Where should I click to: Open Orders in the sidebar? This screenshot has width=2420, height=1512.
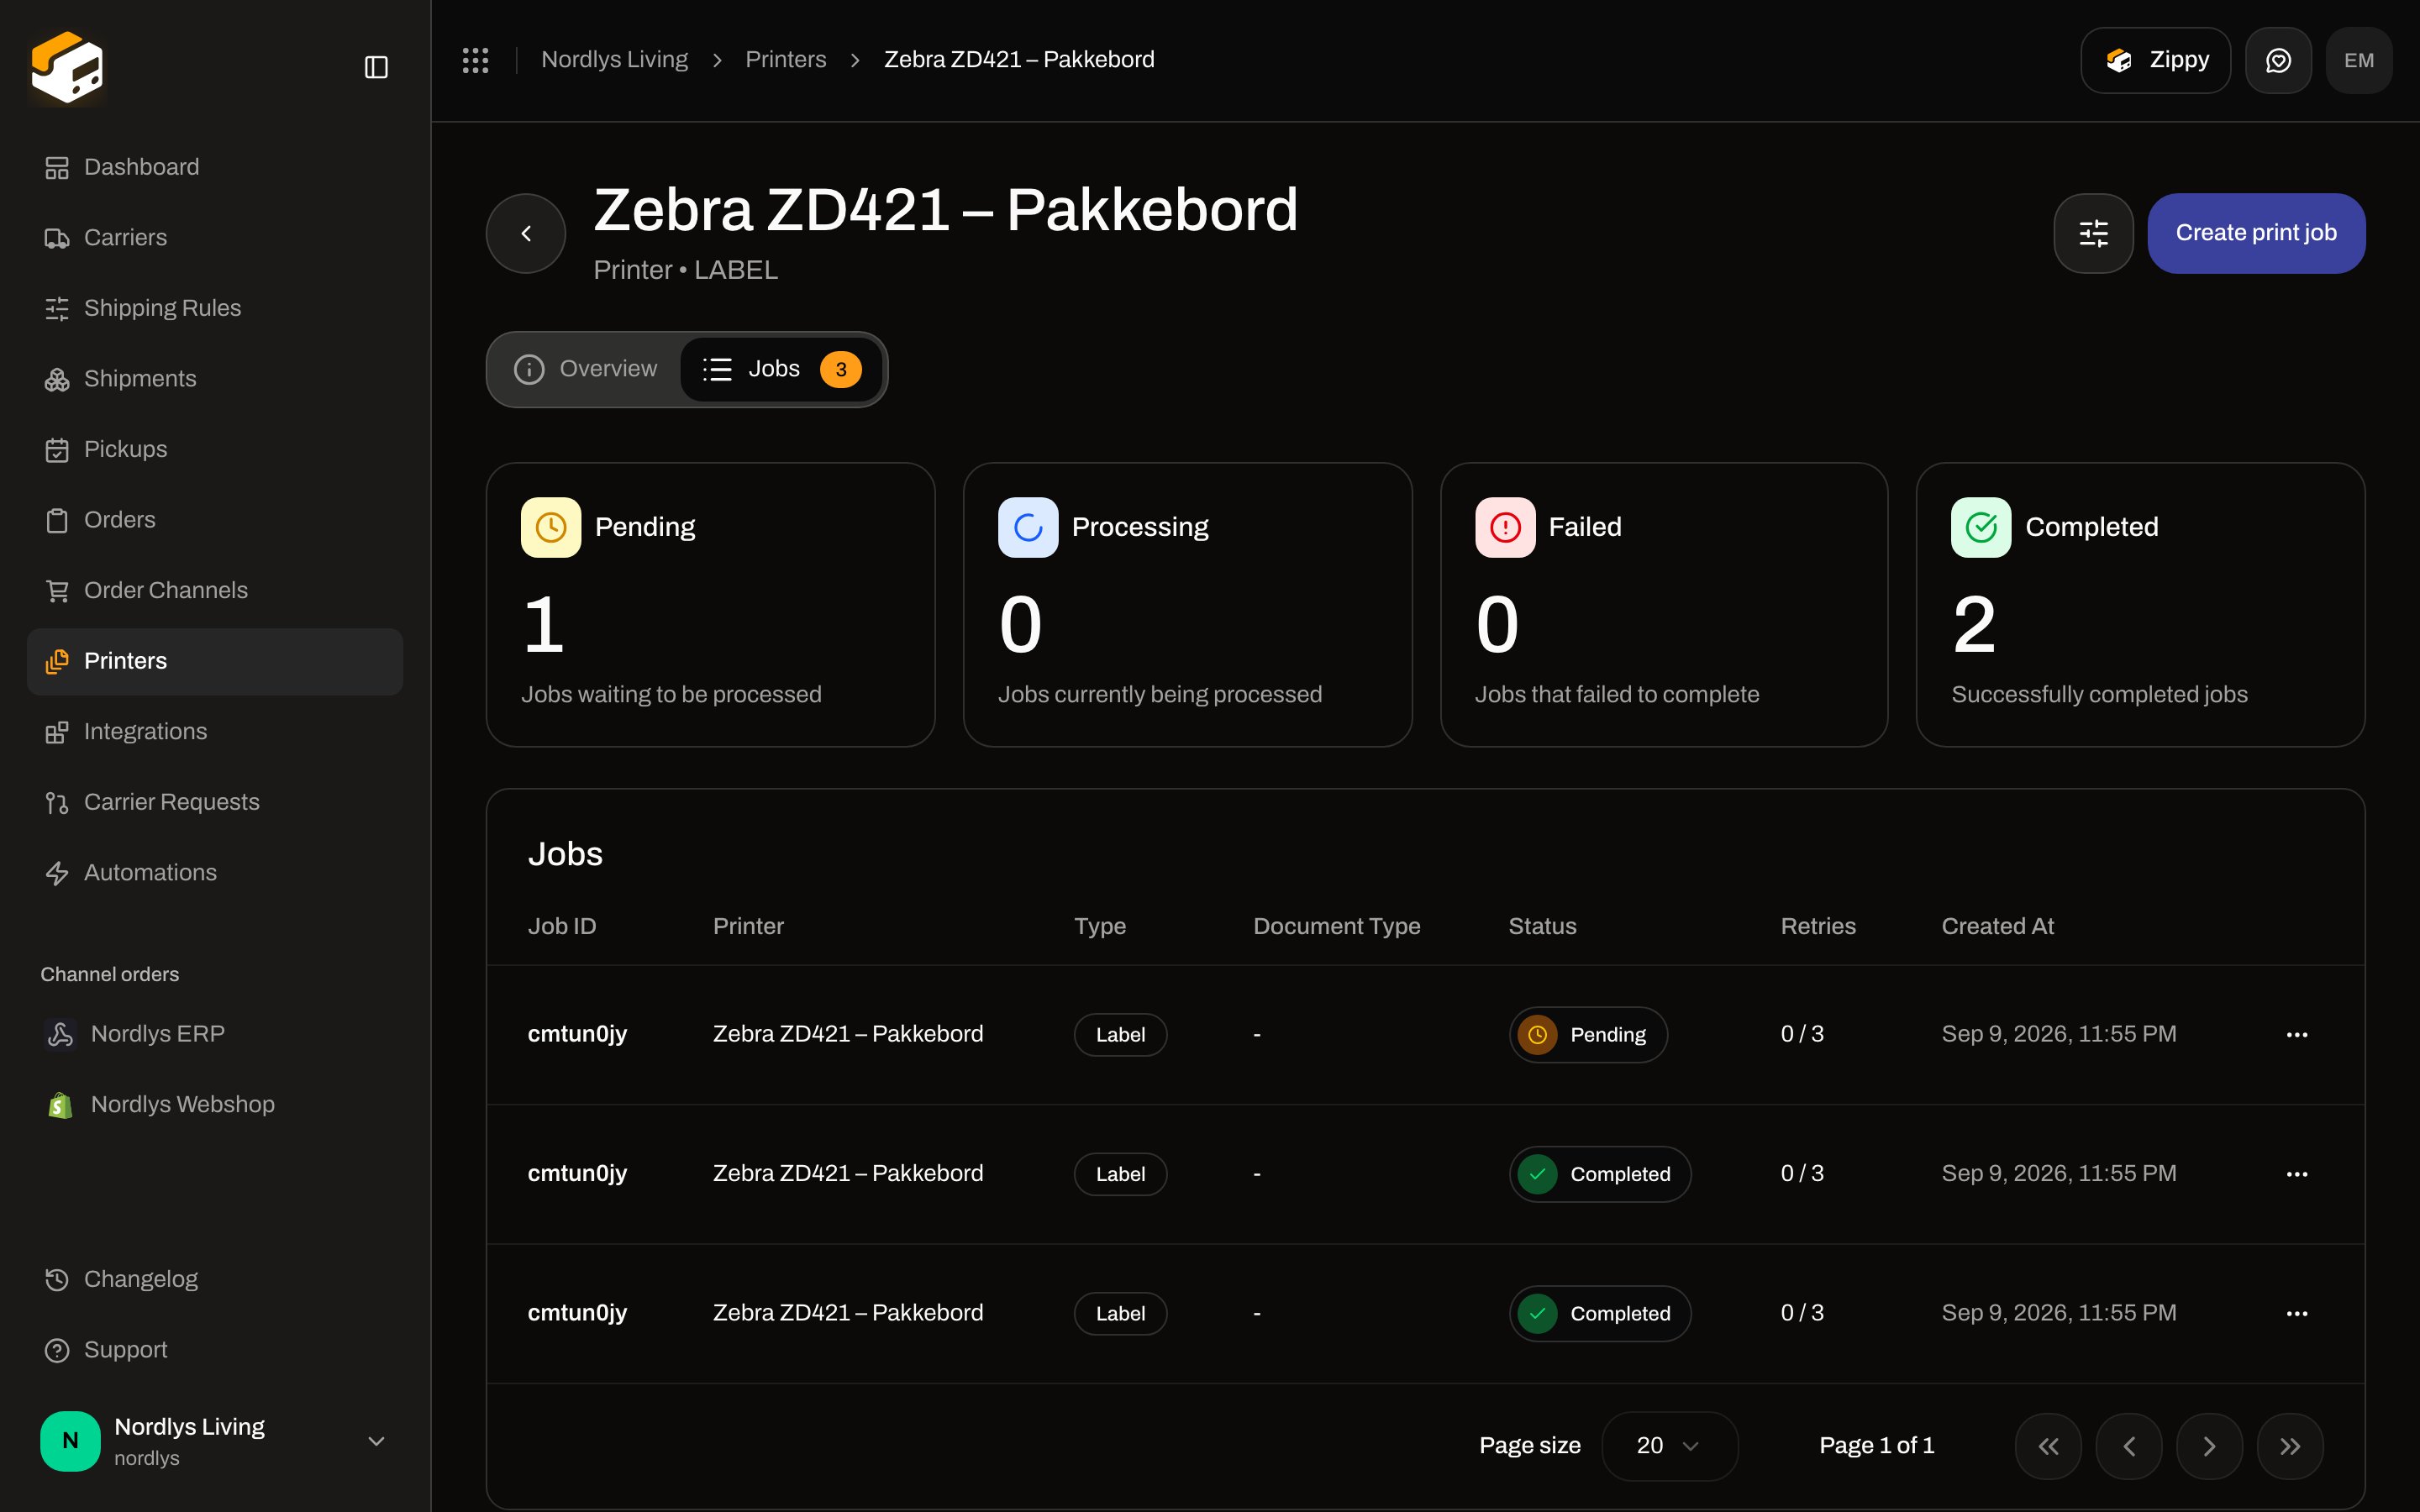tap(215, 520)
